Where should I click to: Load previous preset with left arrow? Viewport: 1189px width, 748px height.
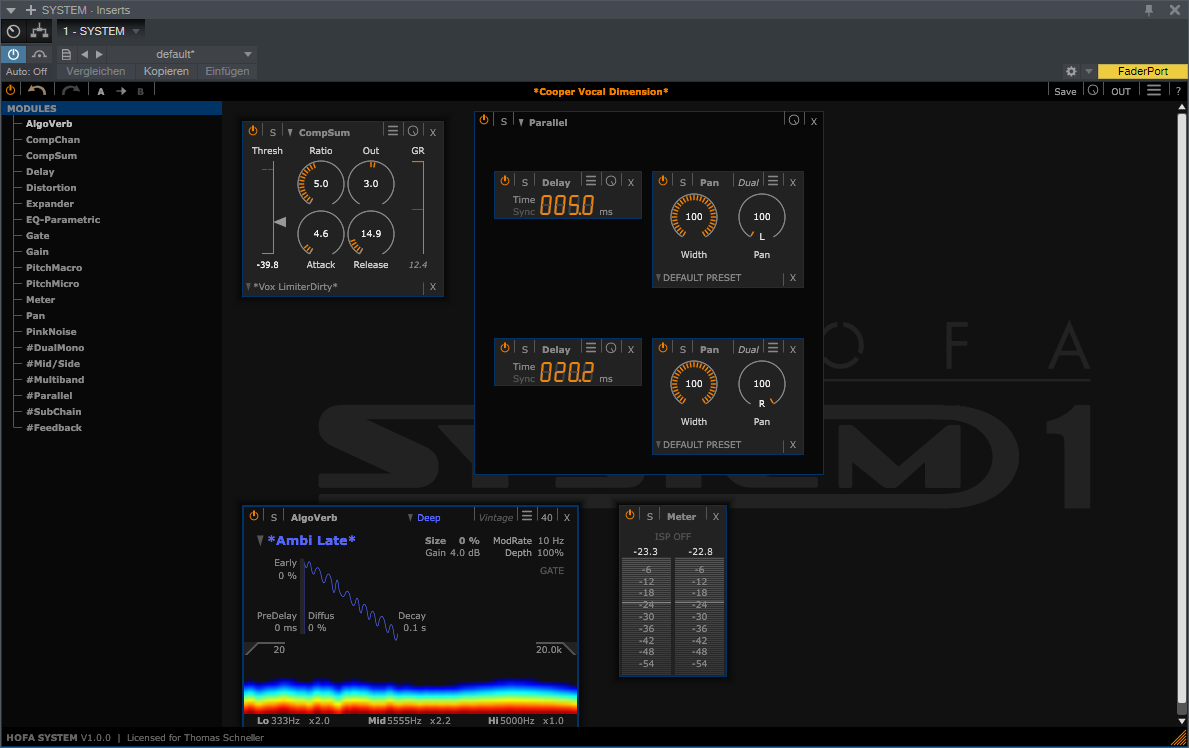point(84,54)
